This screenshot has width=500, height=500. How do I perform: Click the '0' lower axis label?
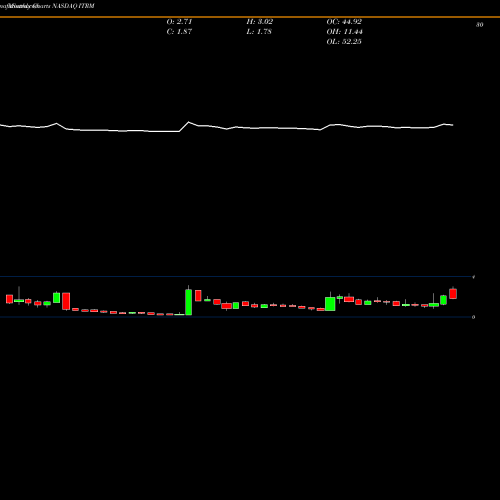click(473, 317)
